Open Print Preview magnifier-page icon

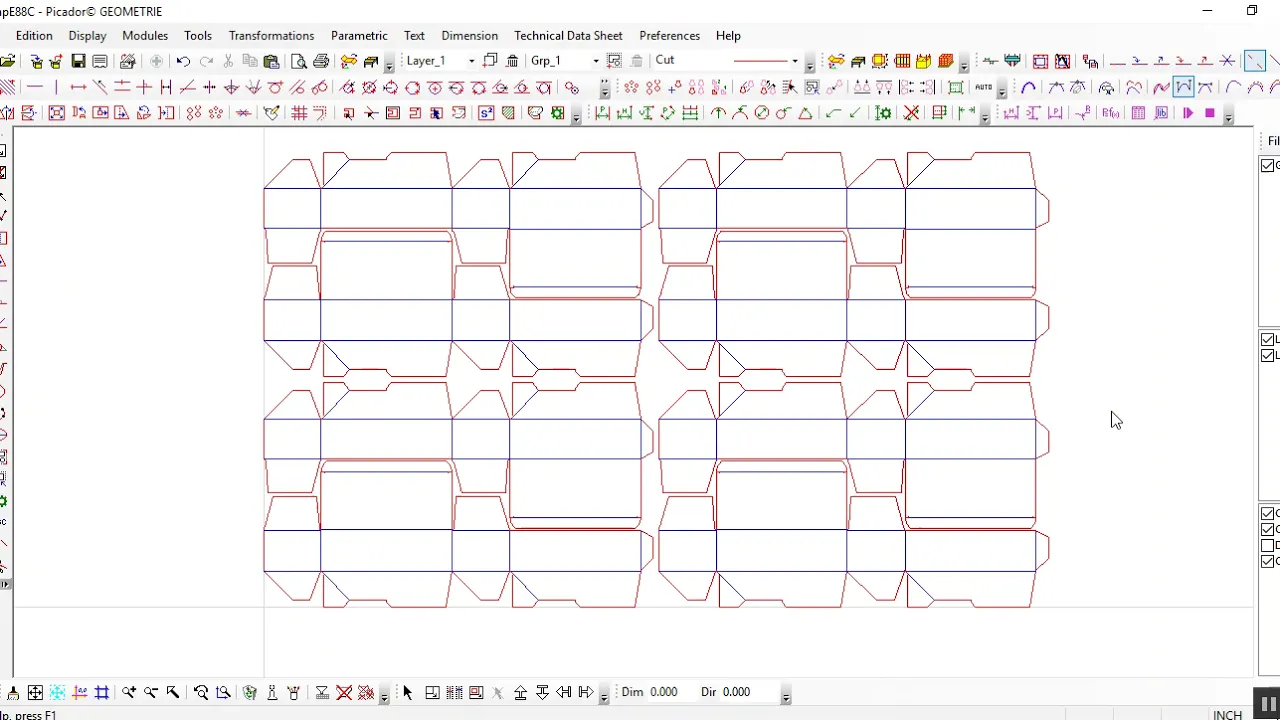click(298, 61)
